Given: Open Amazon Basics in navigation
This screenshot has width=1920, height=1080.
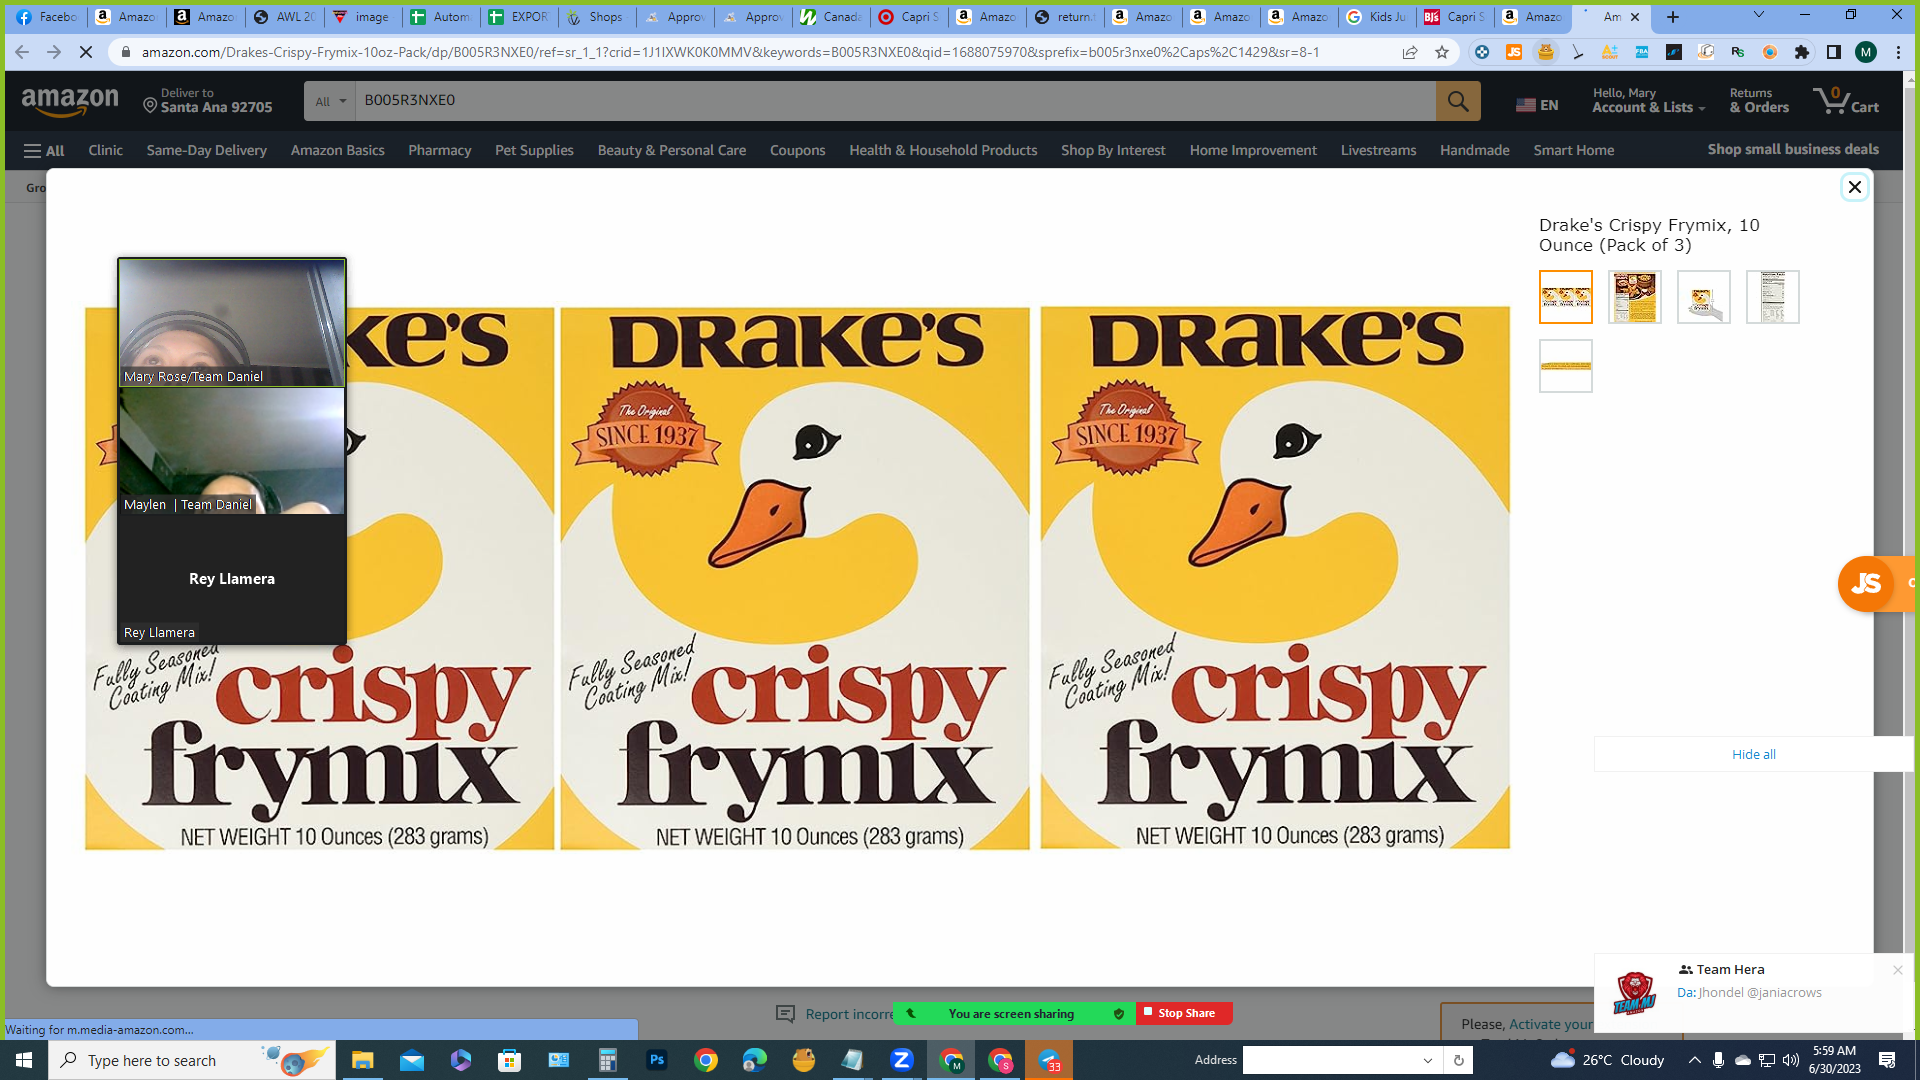Looking at the screenshot, I should 337,150.
